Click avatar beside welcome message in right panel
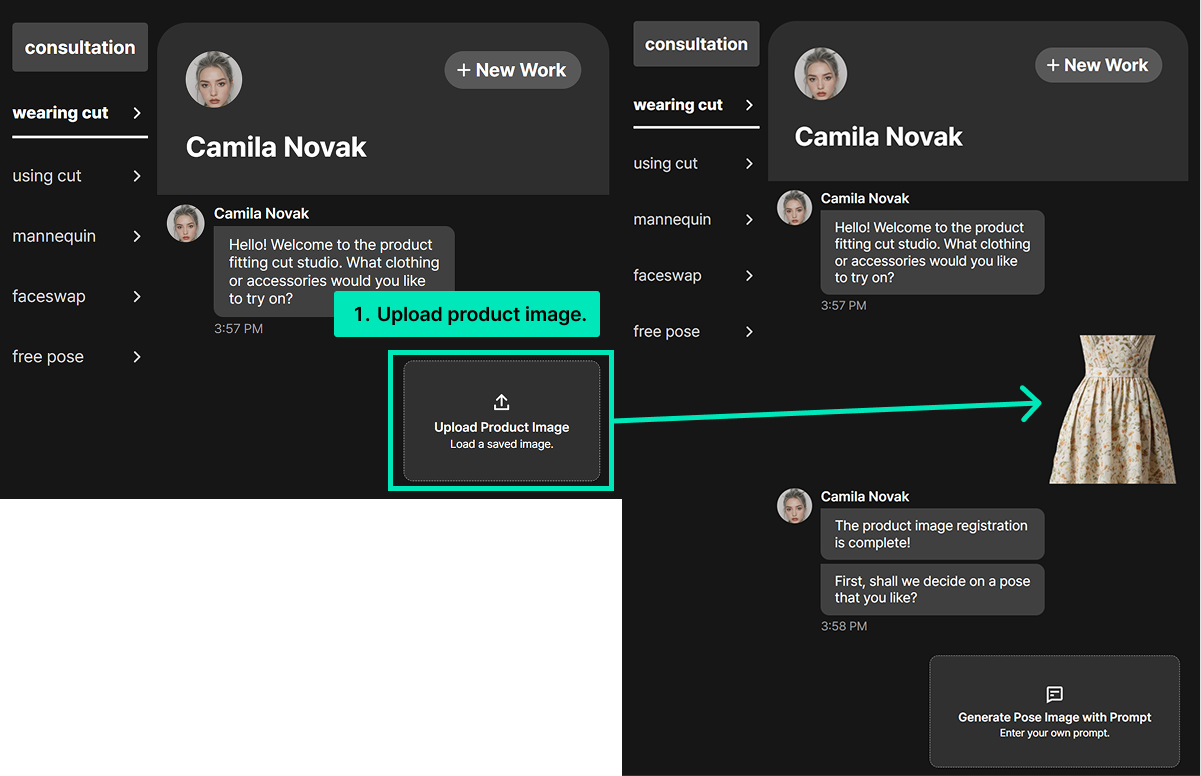Viewport: 1201px width, 776px height. tap(794, 207)
